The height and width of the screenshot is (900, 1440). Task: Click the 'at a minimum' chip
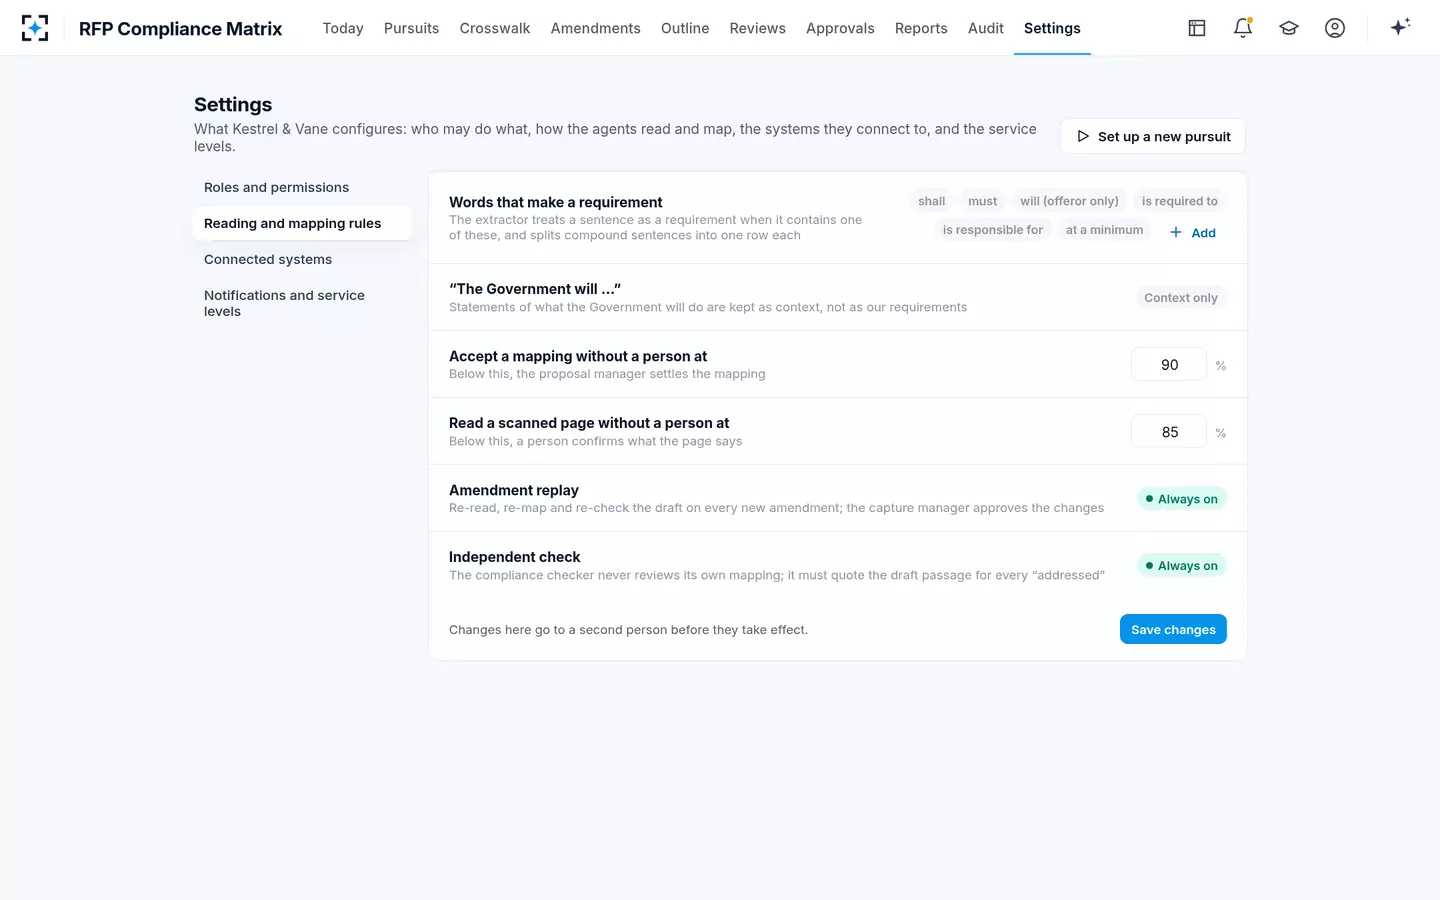1104,230
